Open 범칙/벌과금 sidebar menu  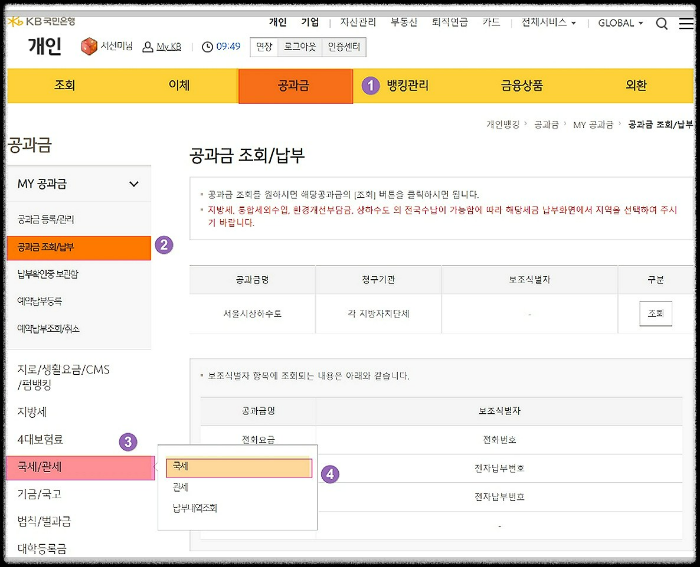pos(44,521)
